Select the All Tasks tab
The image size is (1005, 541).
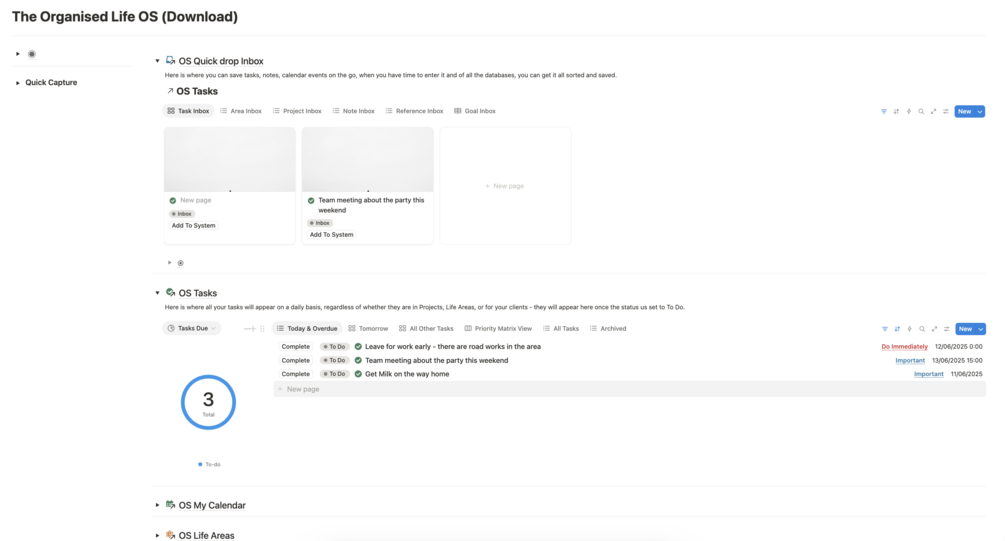click(561, 328)
